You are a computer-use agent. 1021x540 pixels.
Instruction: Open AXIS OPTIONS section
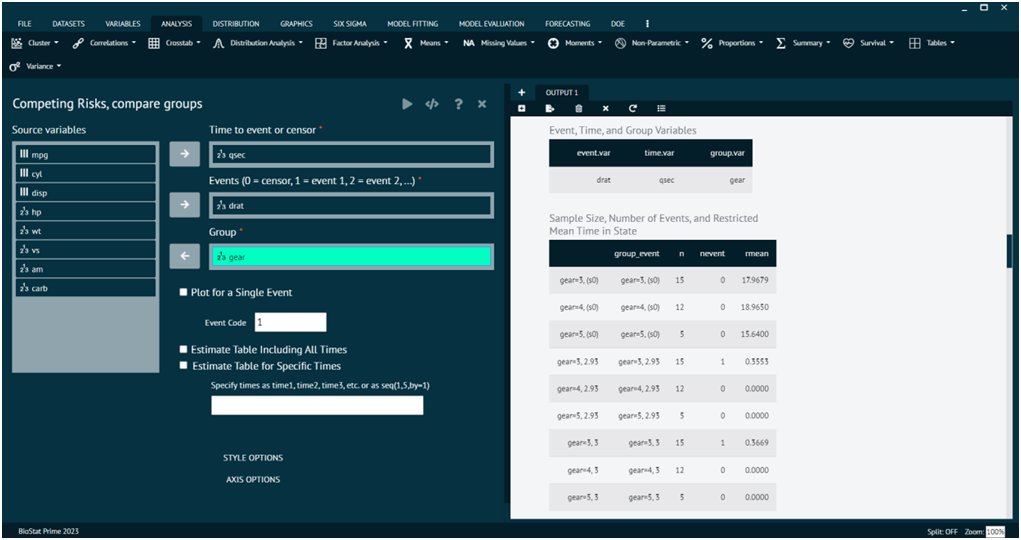253,480
